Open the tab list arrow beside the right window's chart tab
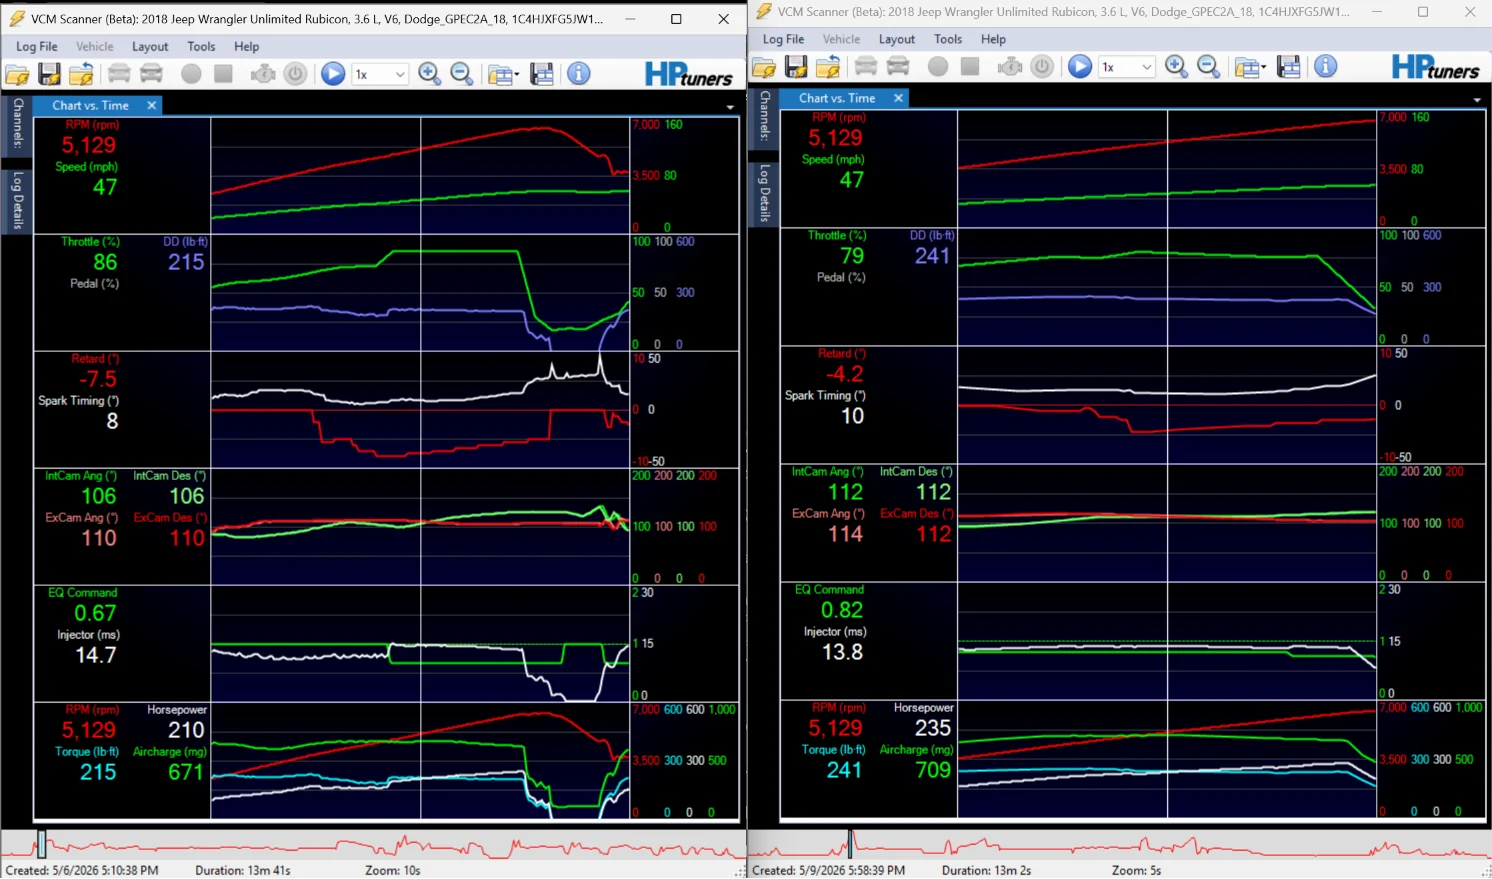 point(1477,100)
